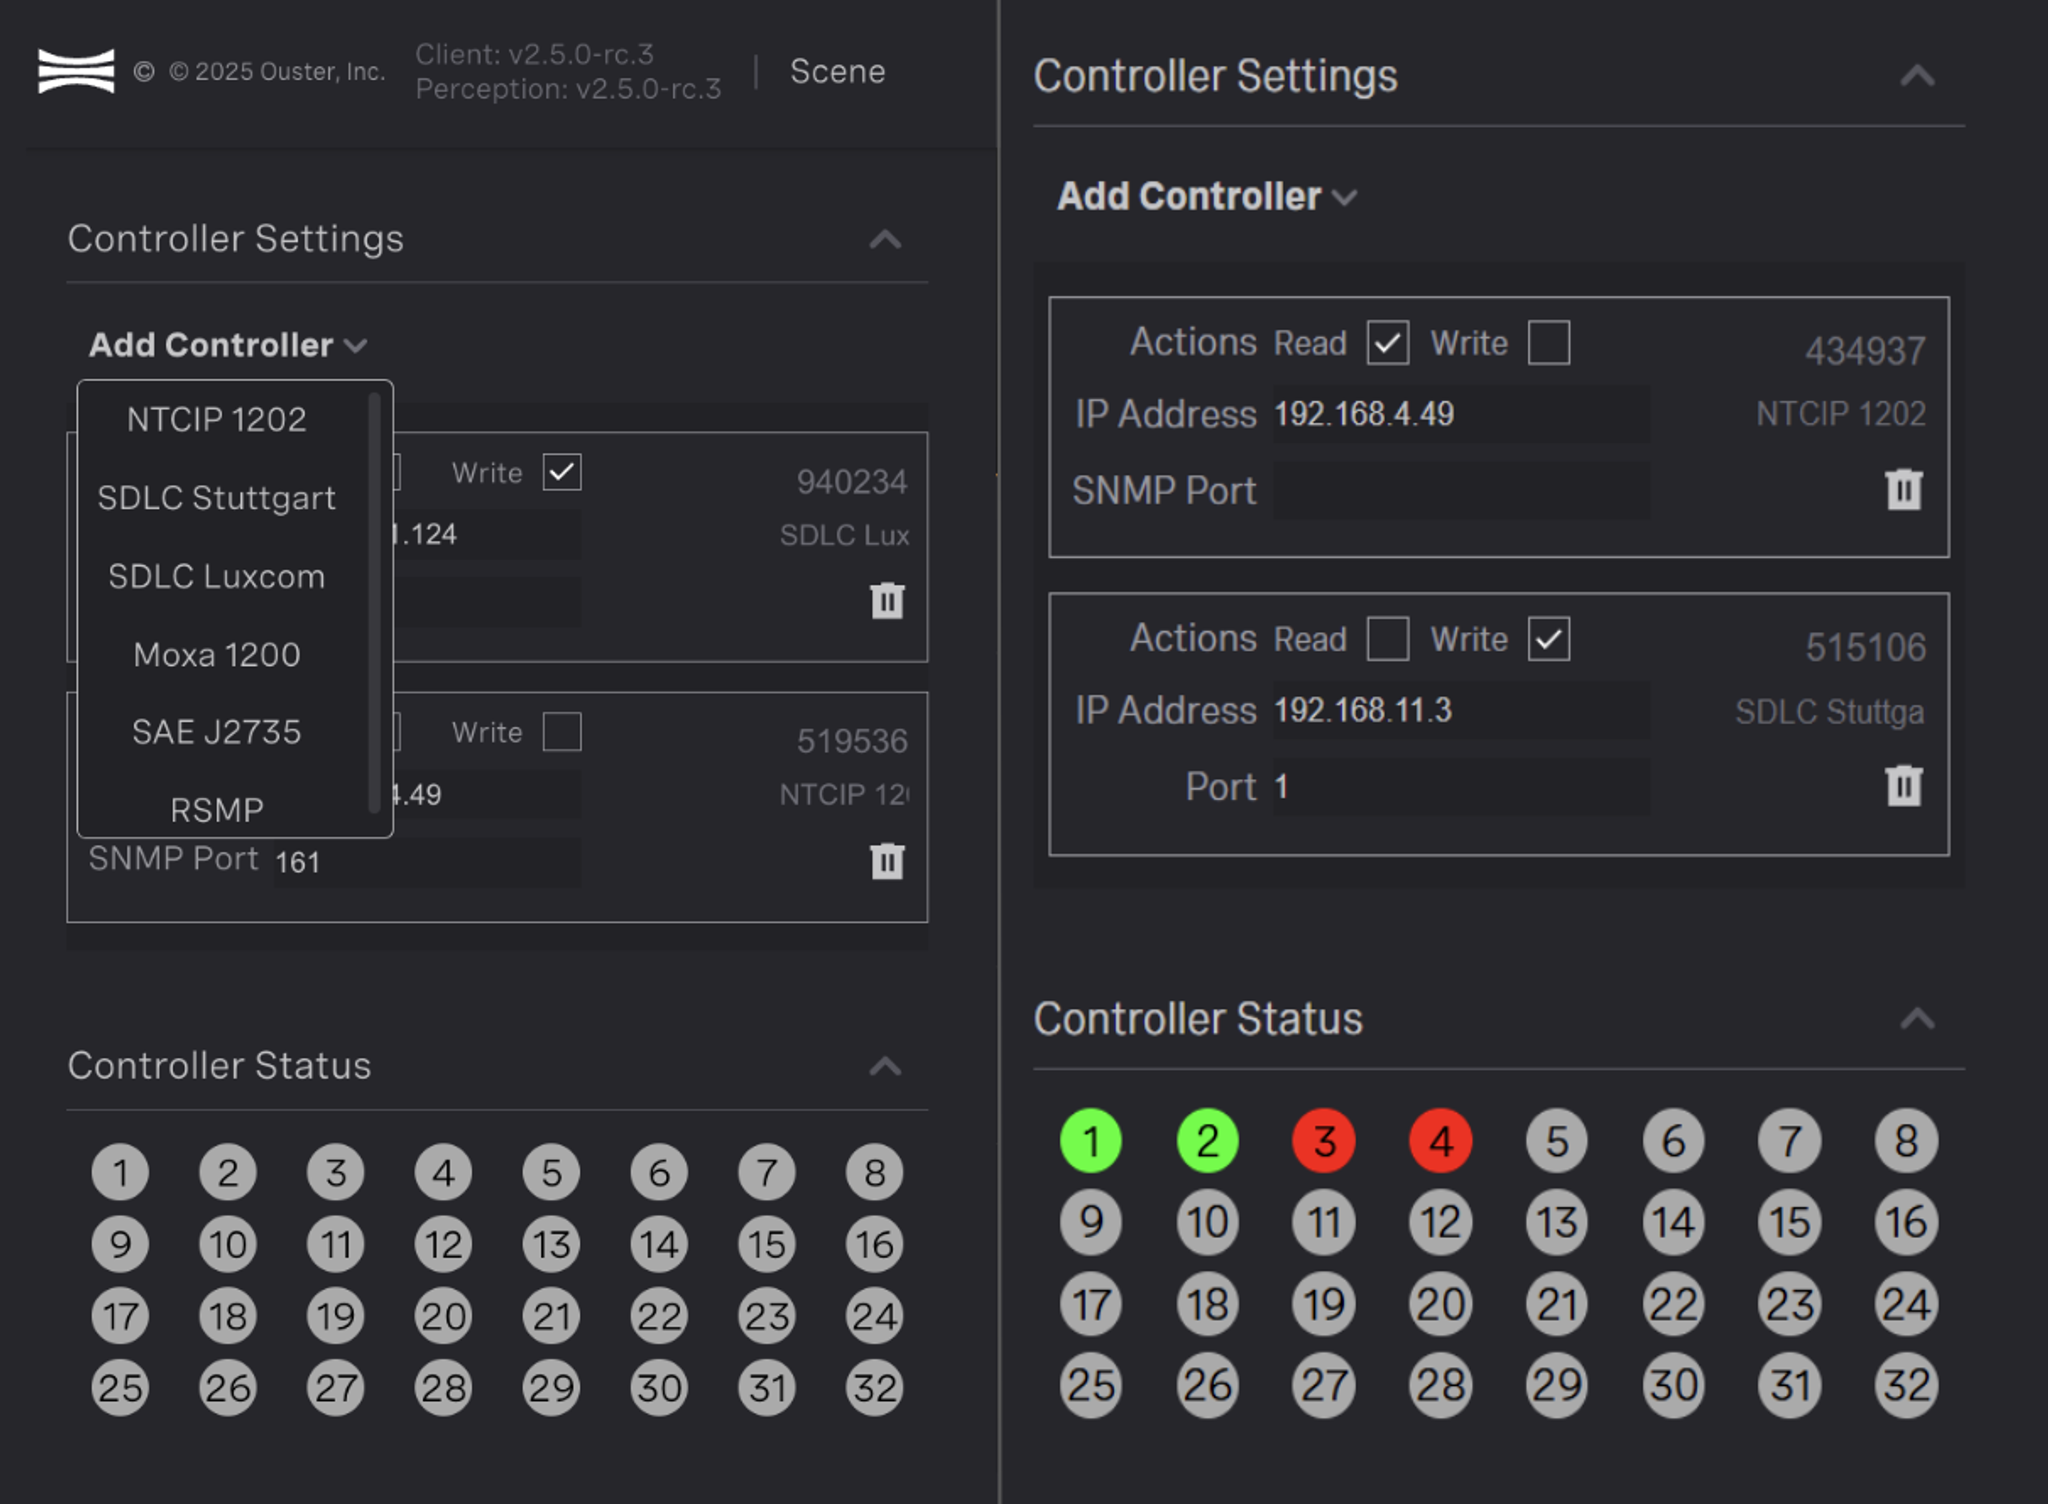Open the right Add Controller dropdown
Screen dimensions: 2048x1504
tap(1207, 196)
